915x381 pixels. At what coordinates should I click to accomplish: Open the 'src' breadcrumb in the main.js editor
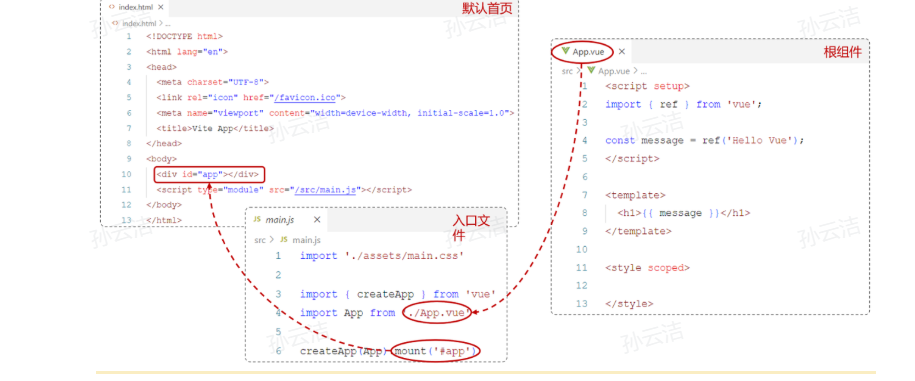pos(260,240)
